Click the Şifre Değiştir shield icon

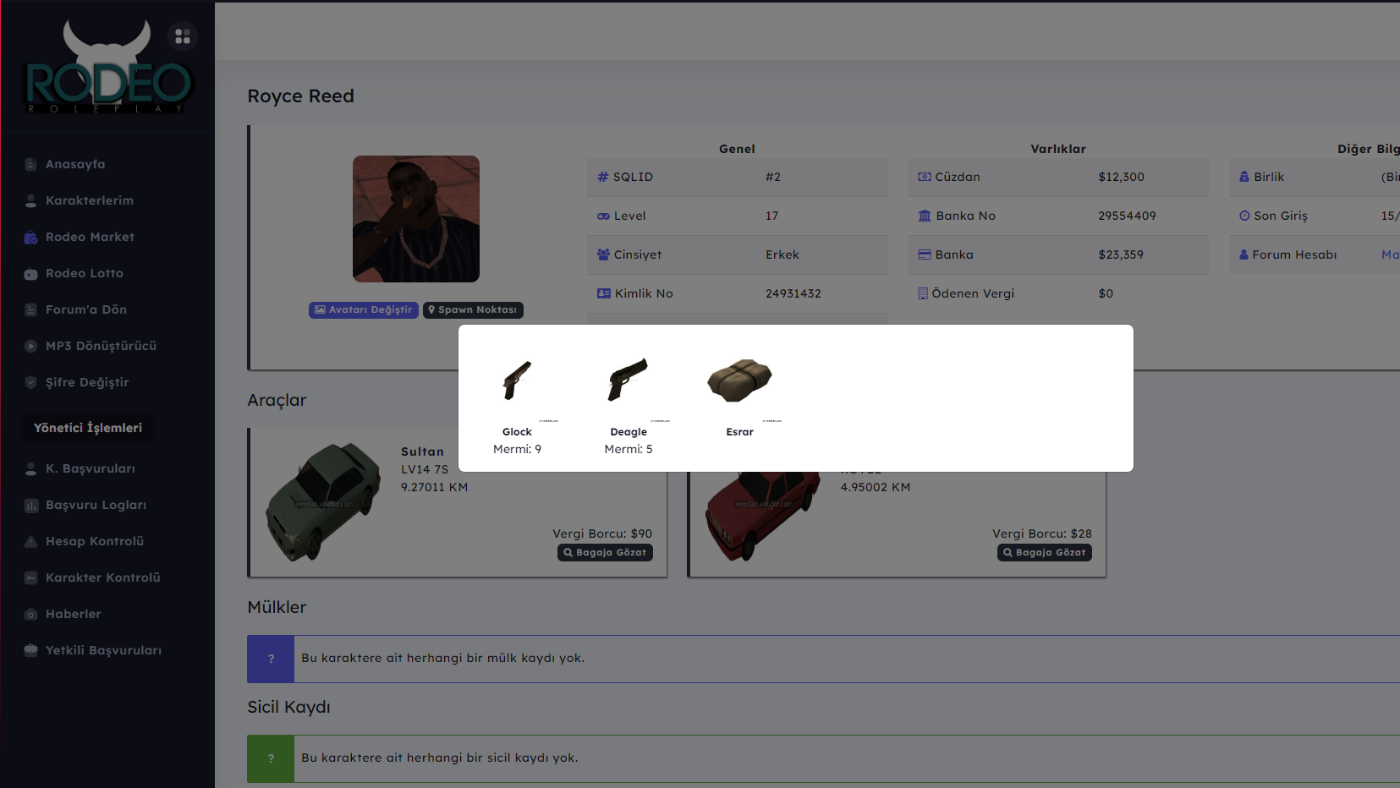31,383
